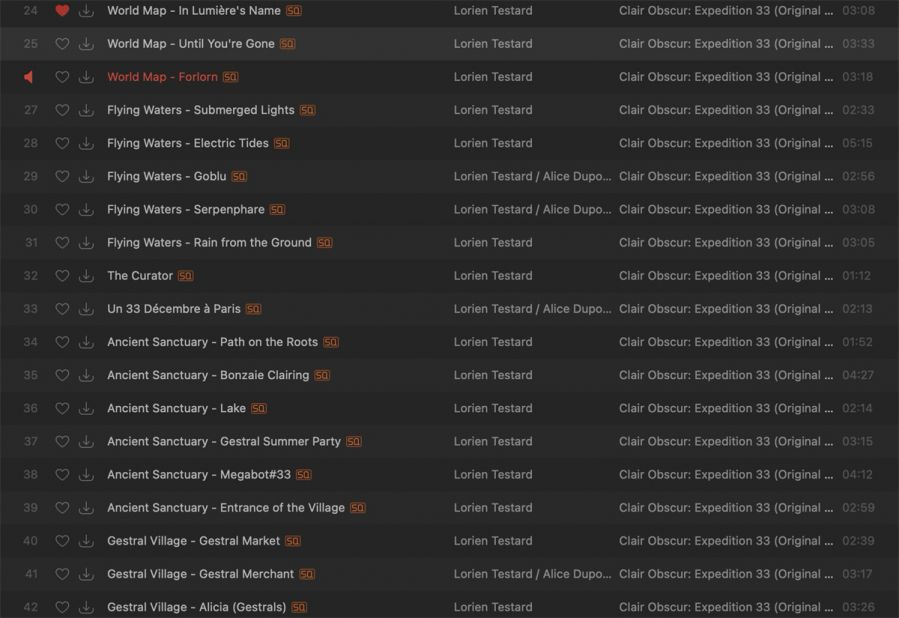
Task: Select track Ancient Sanctuary - Megabot#33
Action: 199,475
